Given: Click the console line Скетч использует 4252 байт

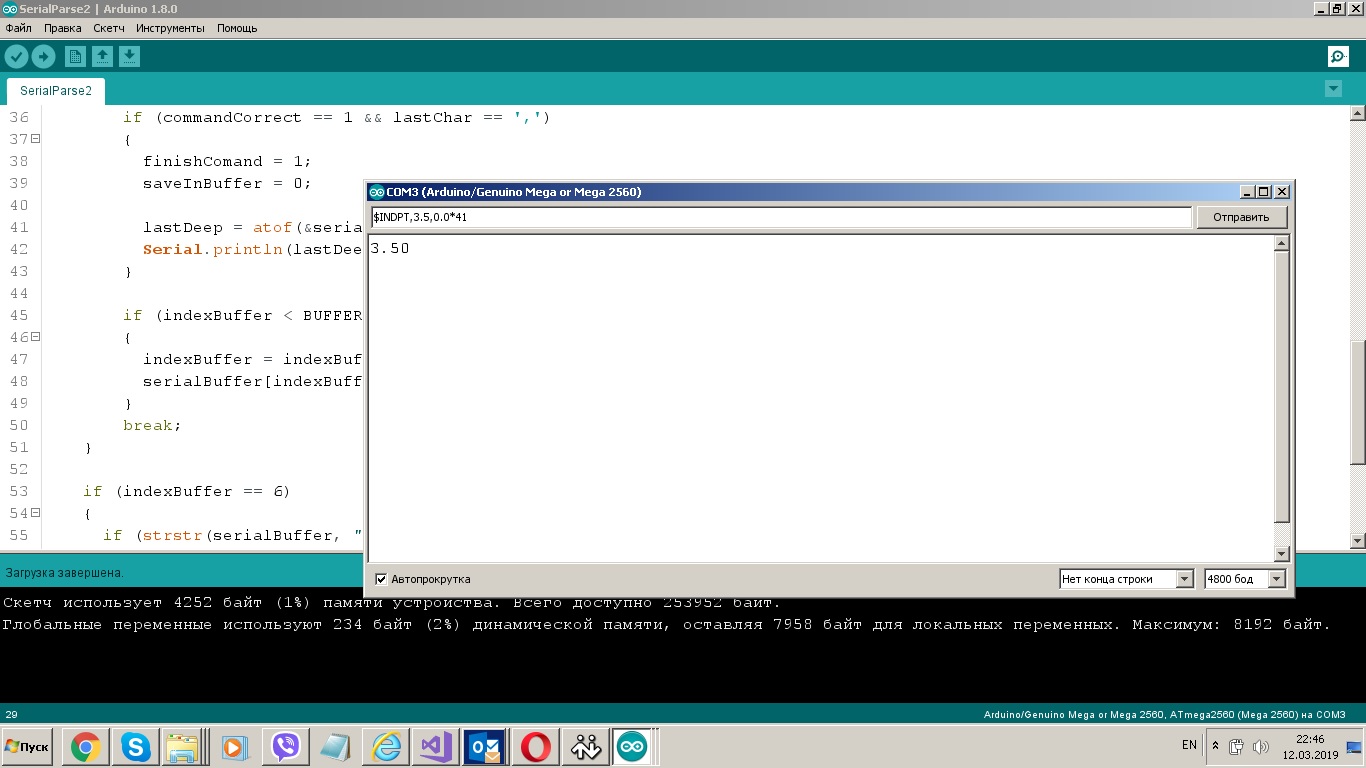Looking at the screenshot, I should pos(392,602).
